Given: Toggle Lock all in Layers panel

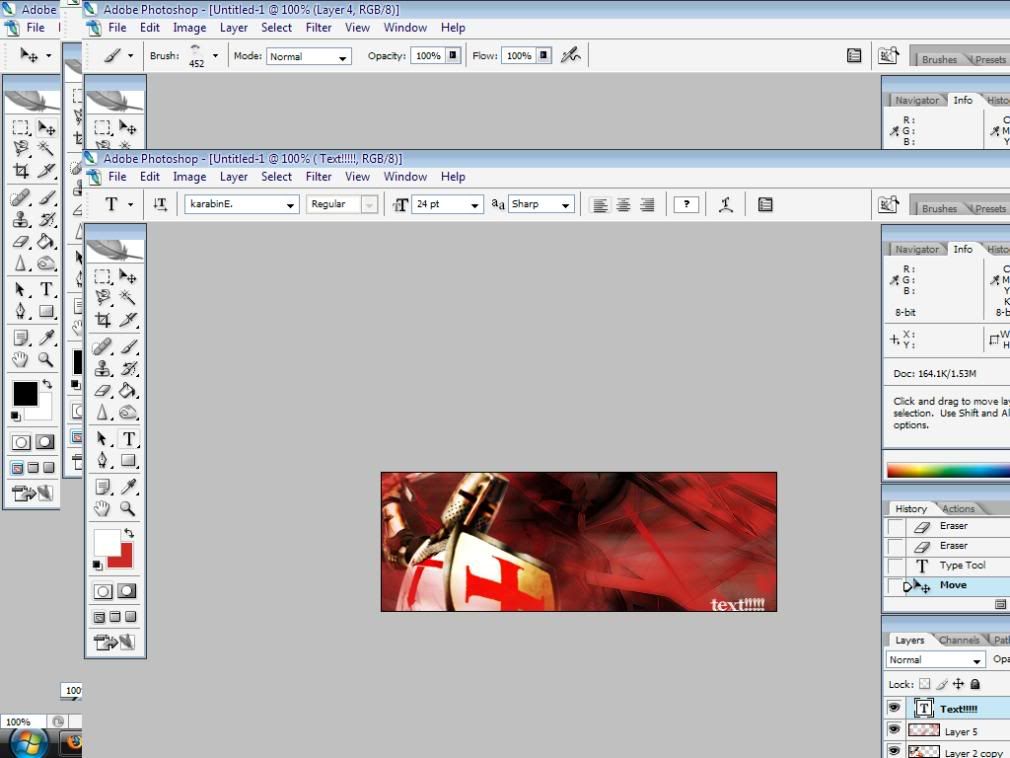Looking at the screenshot, I should pos(975,684).
